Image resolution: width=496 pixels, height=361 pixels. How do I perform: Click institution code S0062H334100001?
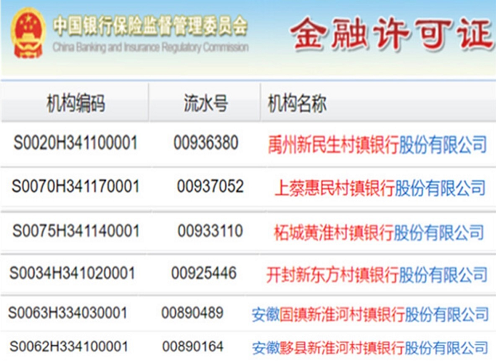point(69,346)
